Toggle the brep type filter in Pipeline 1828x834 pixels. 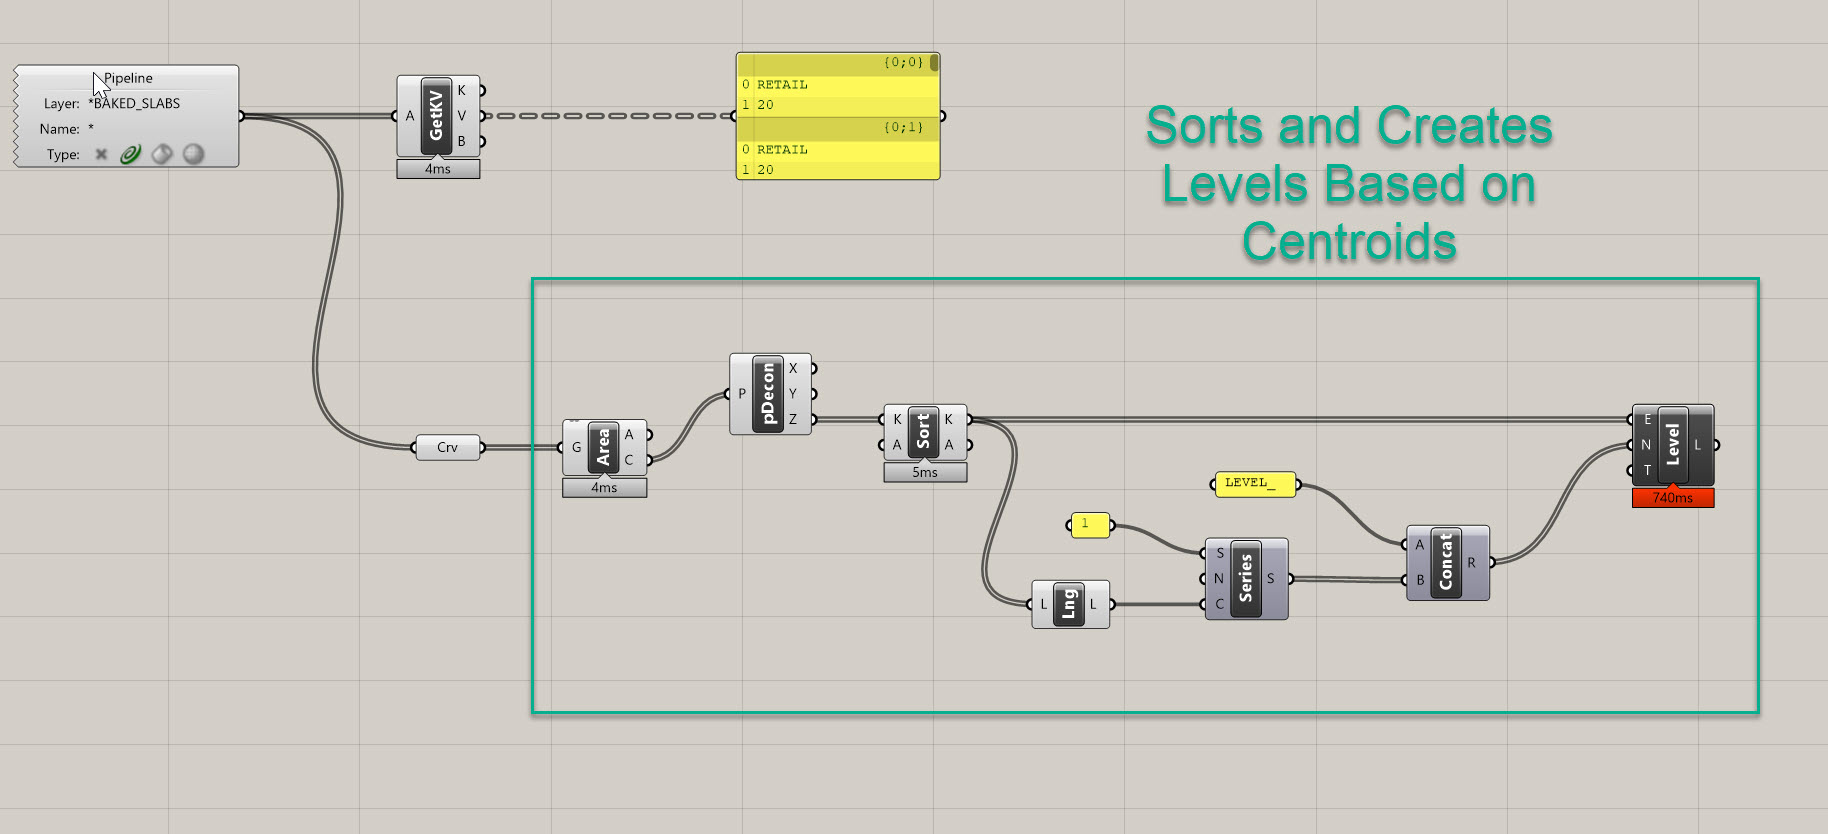click(x=162, y=154)
